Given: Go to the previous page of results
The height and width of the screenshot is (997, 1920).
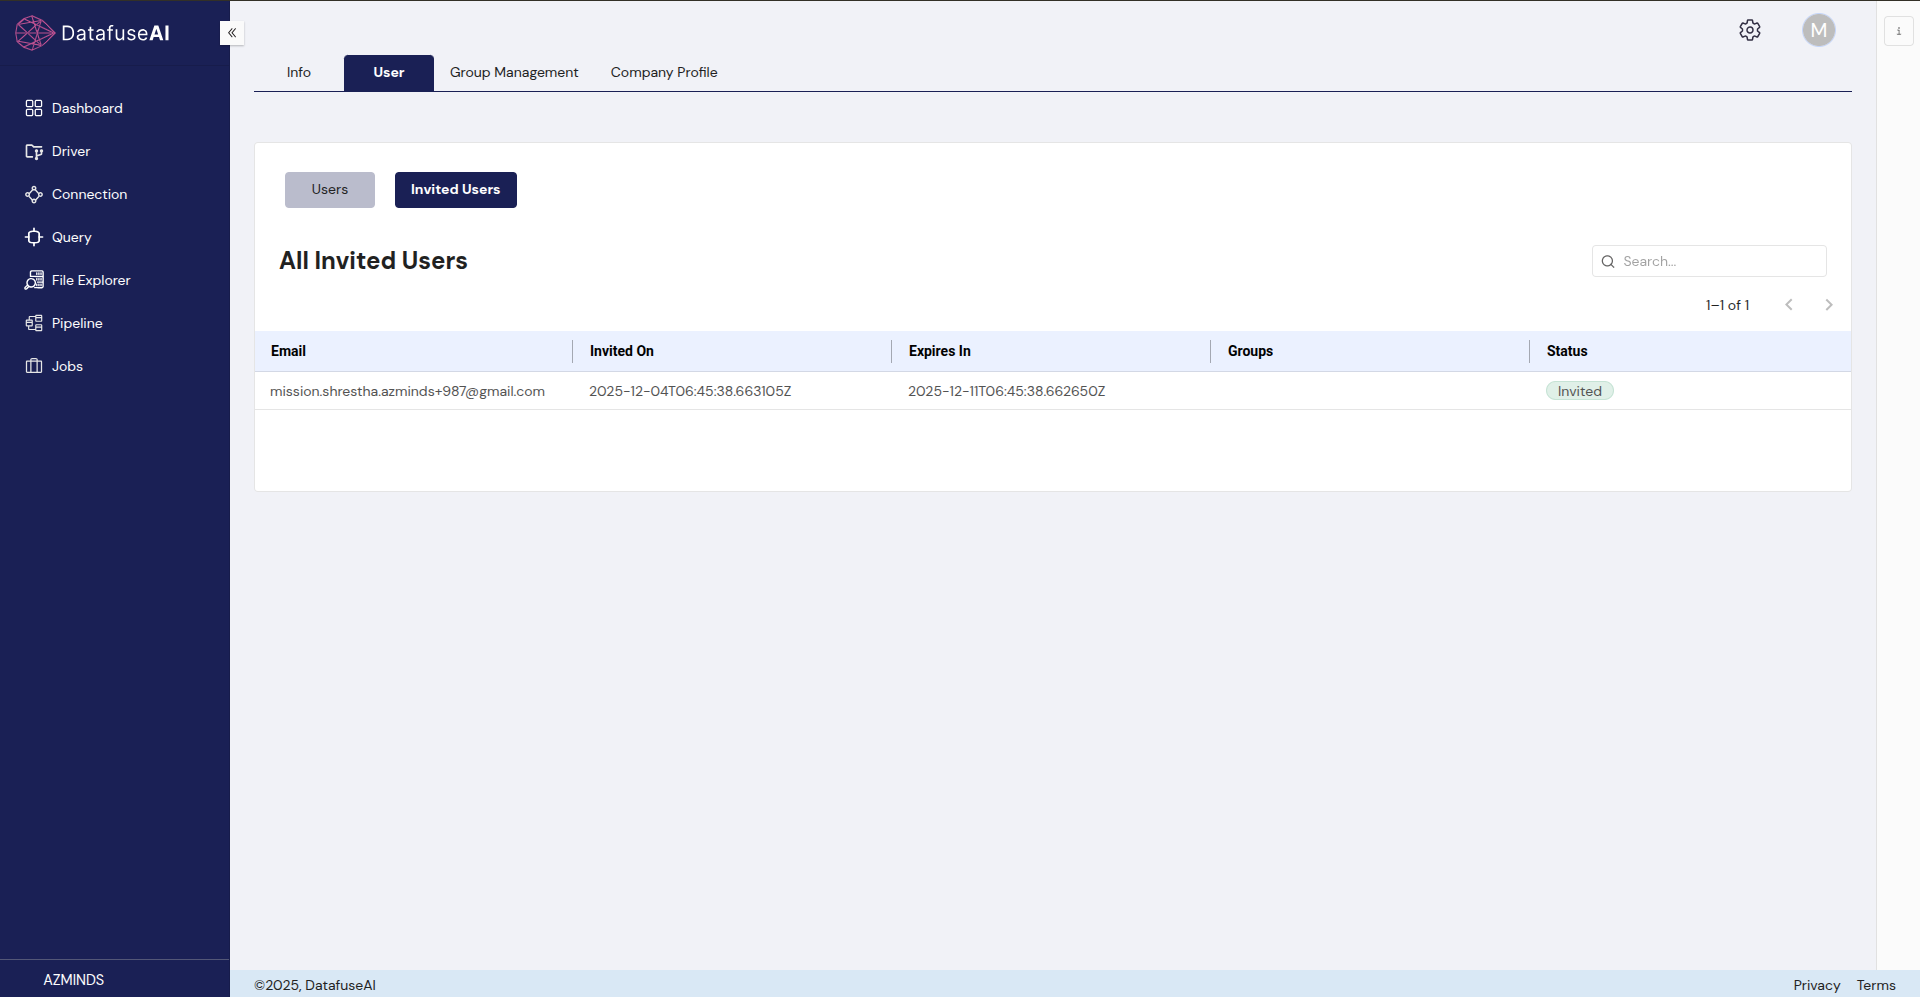Looking at the screenshot, I should coord(1789,304).
